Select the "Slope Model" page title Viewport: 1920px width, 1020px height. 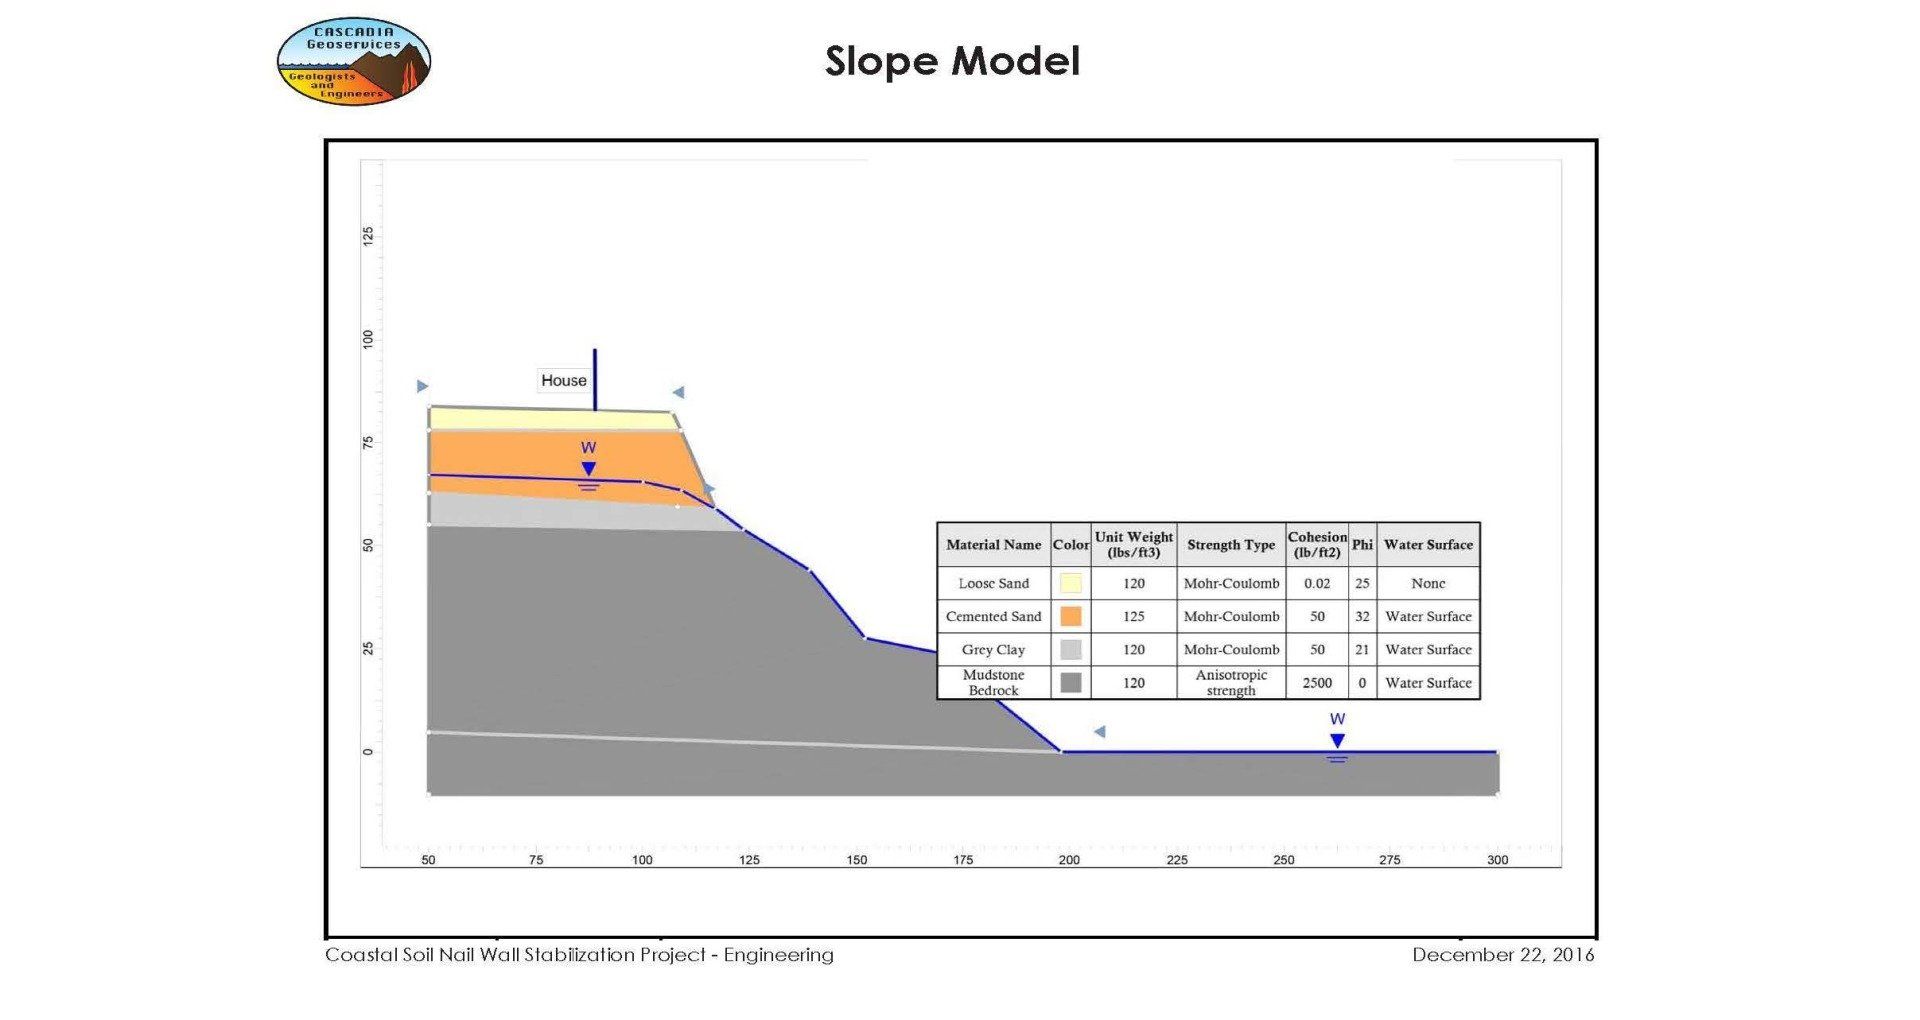point(952,61)
